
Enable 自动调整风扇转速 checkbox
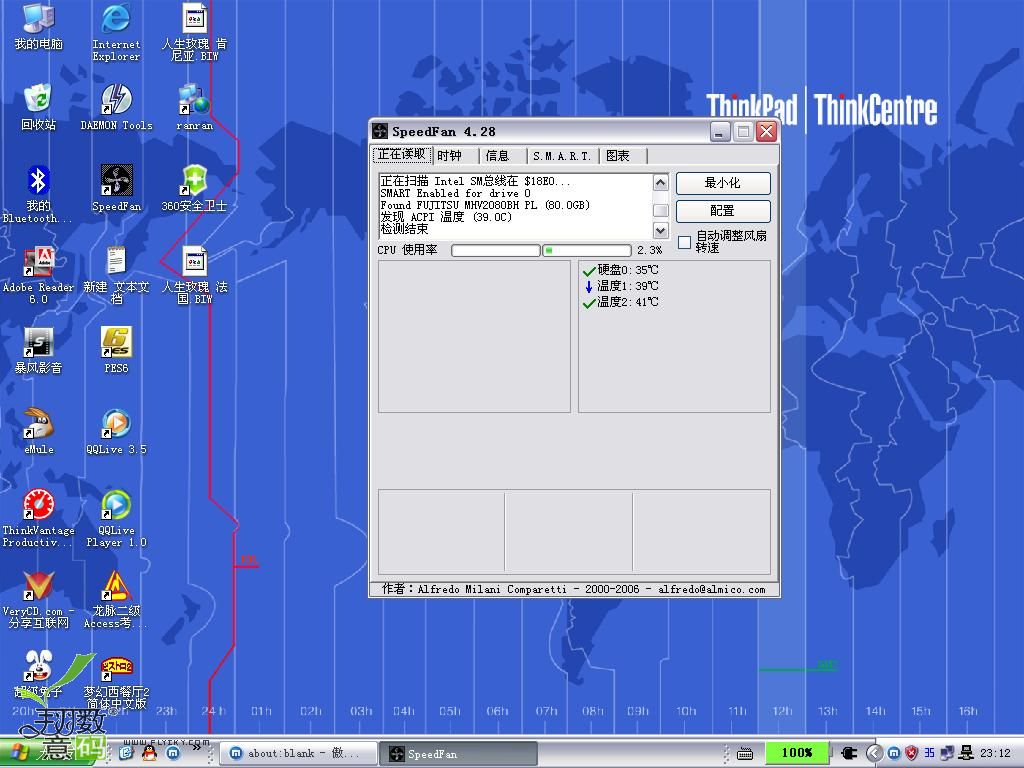point(684,242)
